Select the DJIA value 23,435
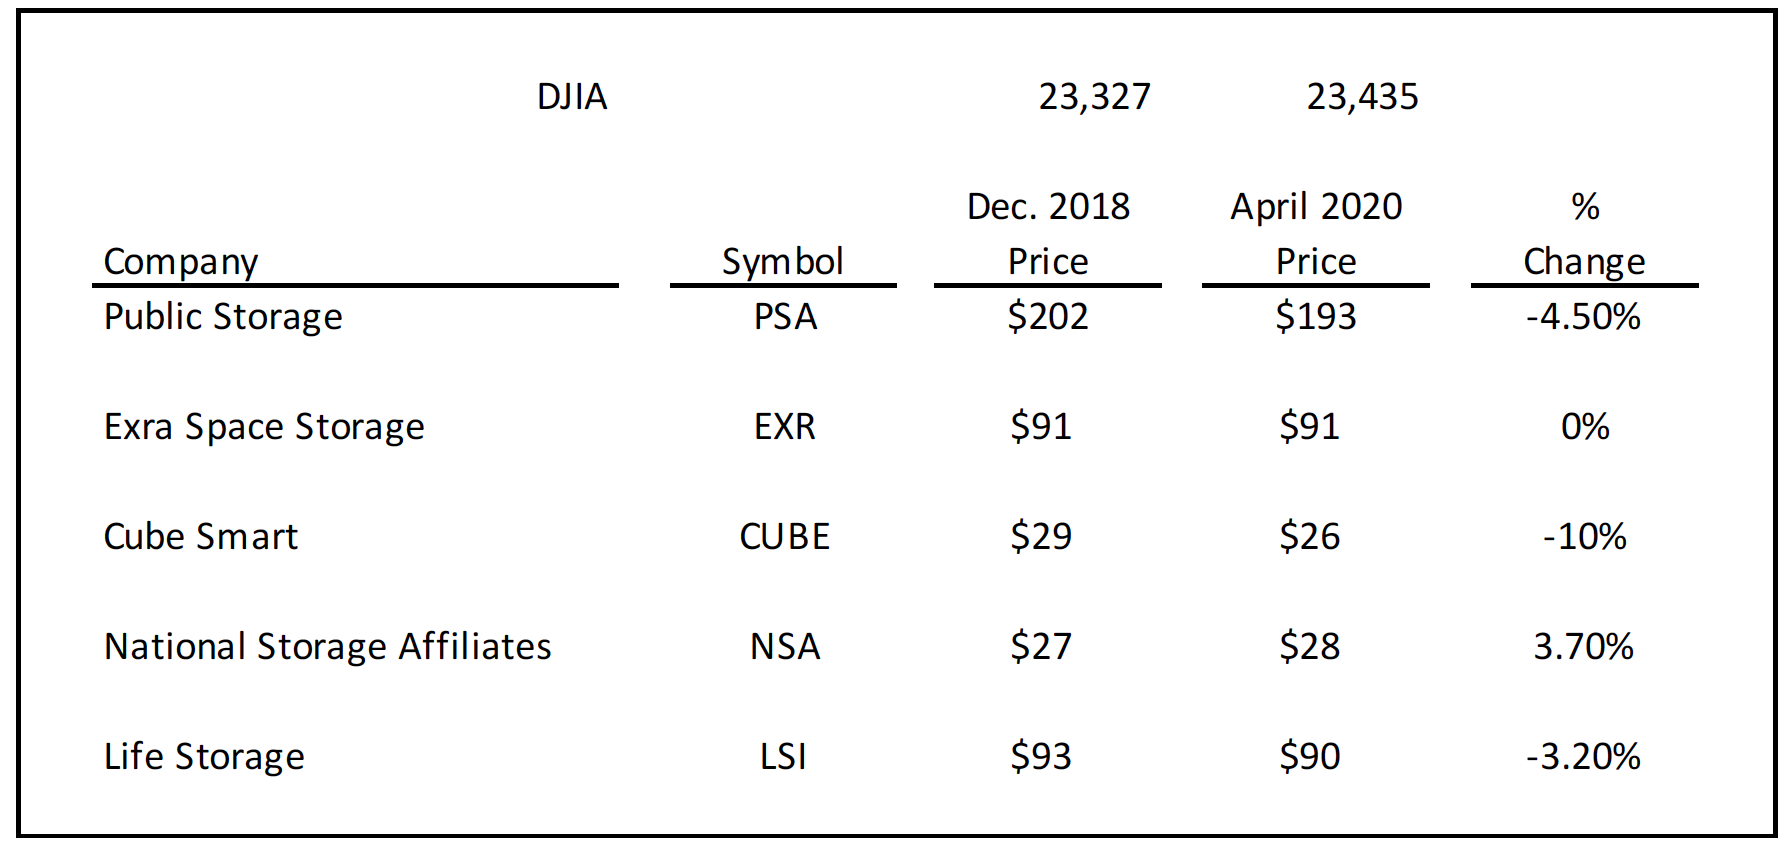 coord(1363,97)
